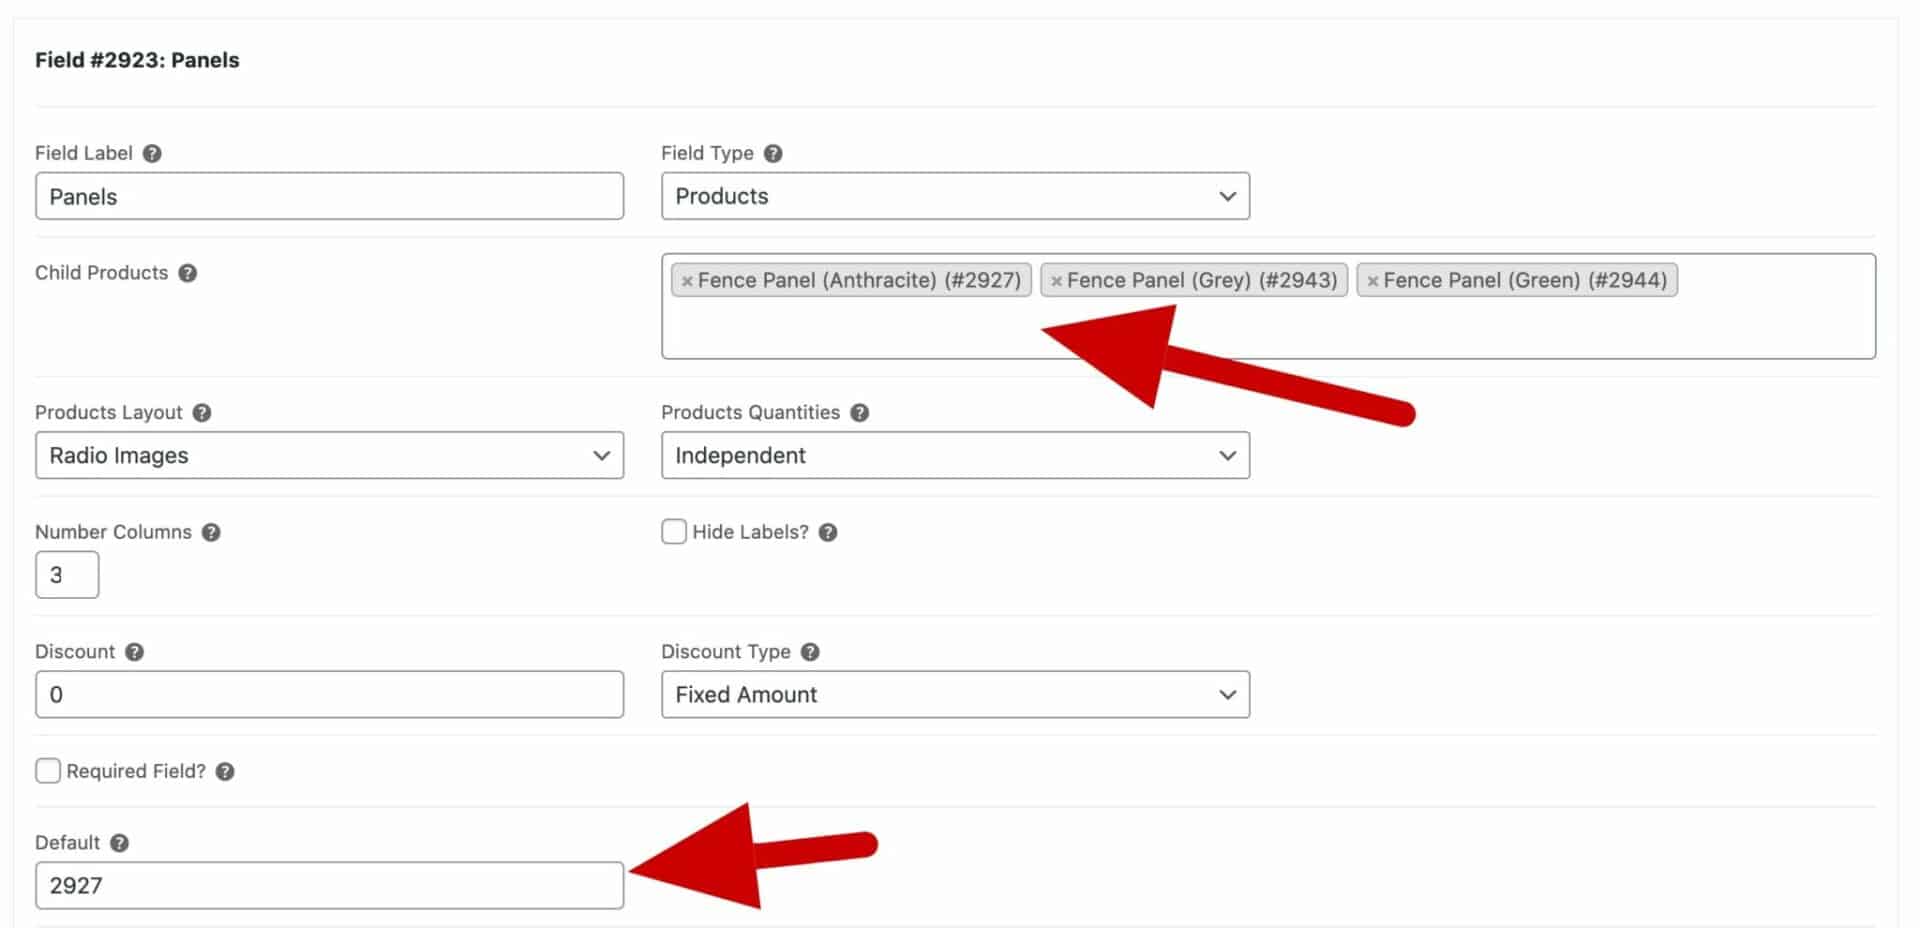Show help icon beside Hide Labels
1920x928 pixels.
coord(828,532)
